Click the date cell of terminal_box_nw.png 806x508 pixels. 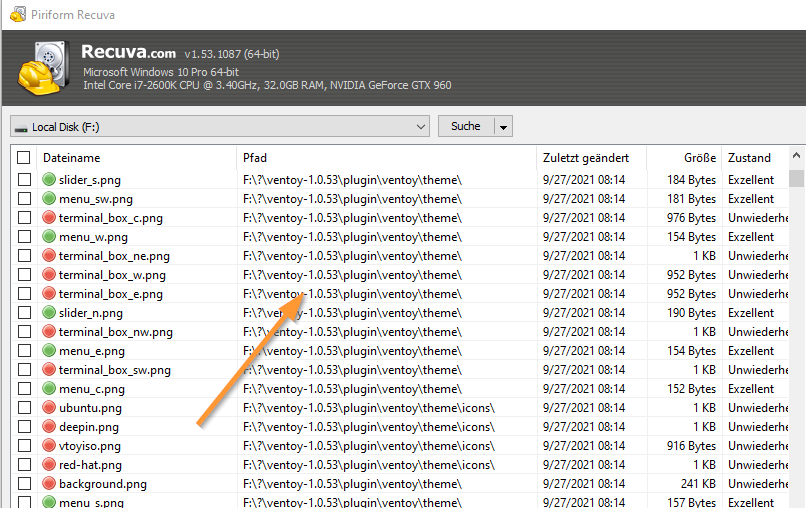point(584,332)
